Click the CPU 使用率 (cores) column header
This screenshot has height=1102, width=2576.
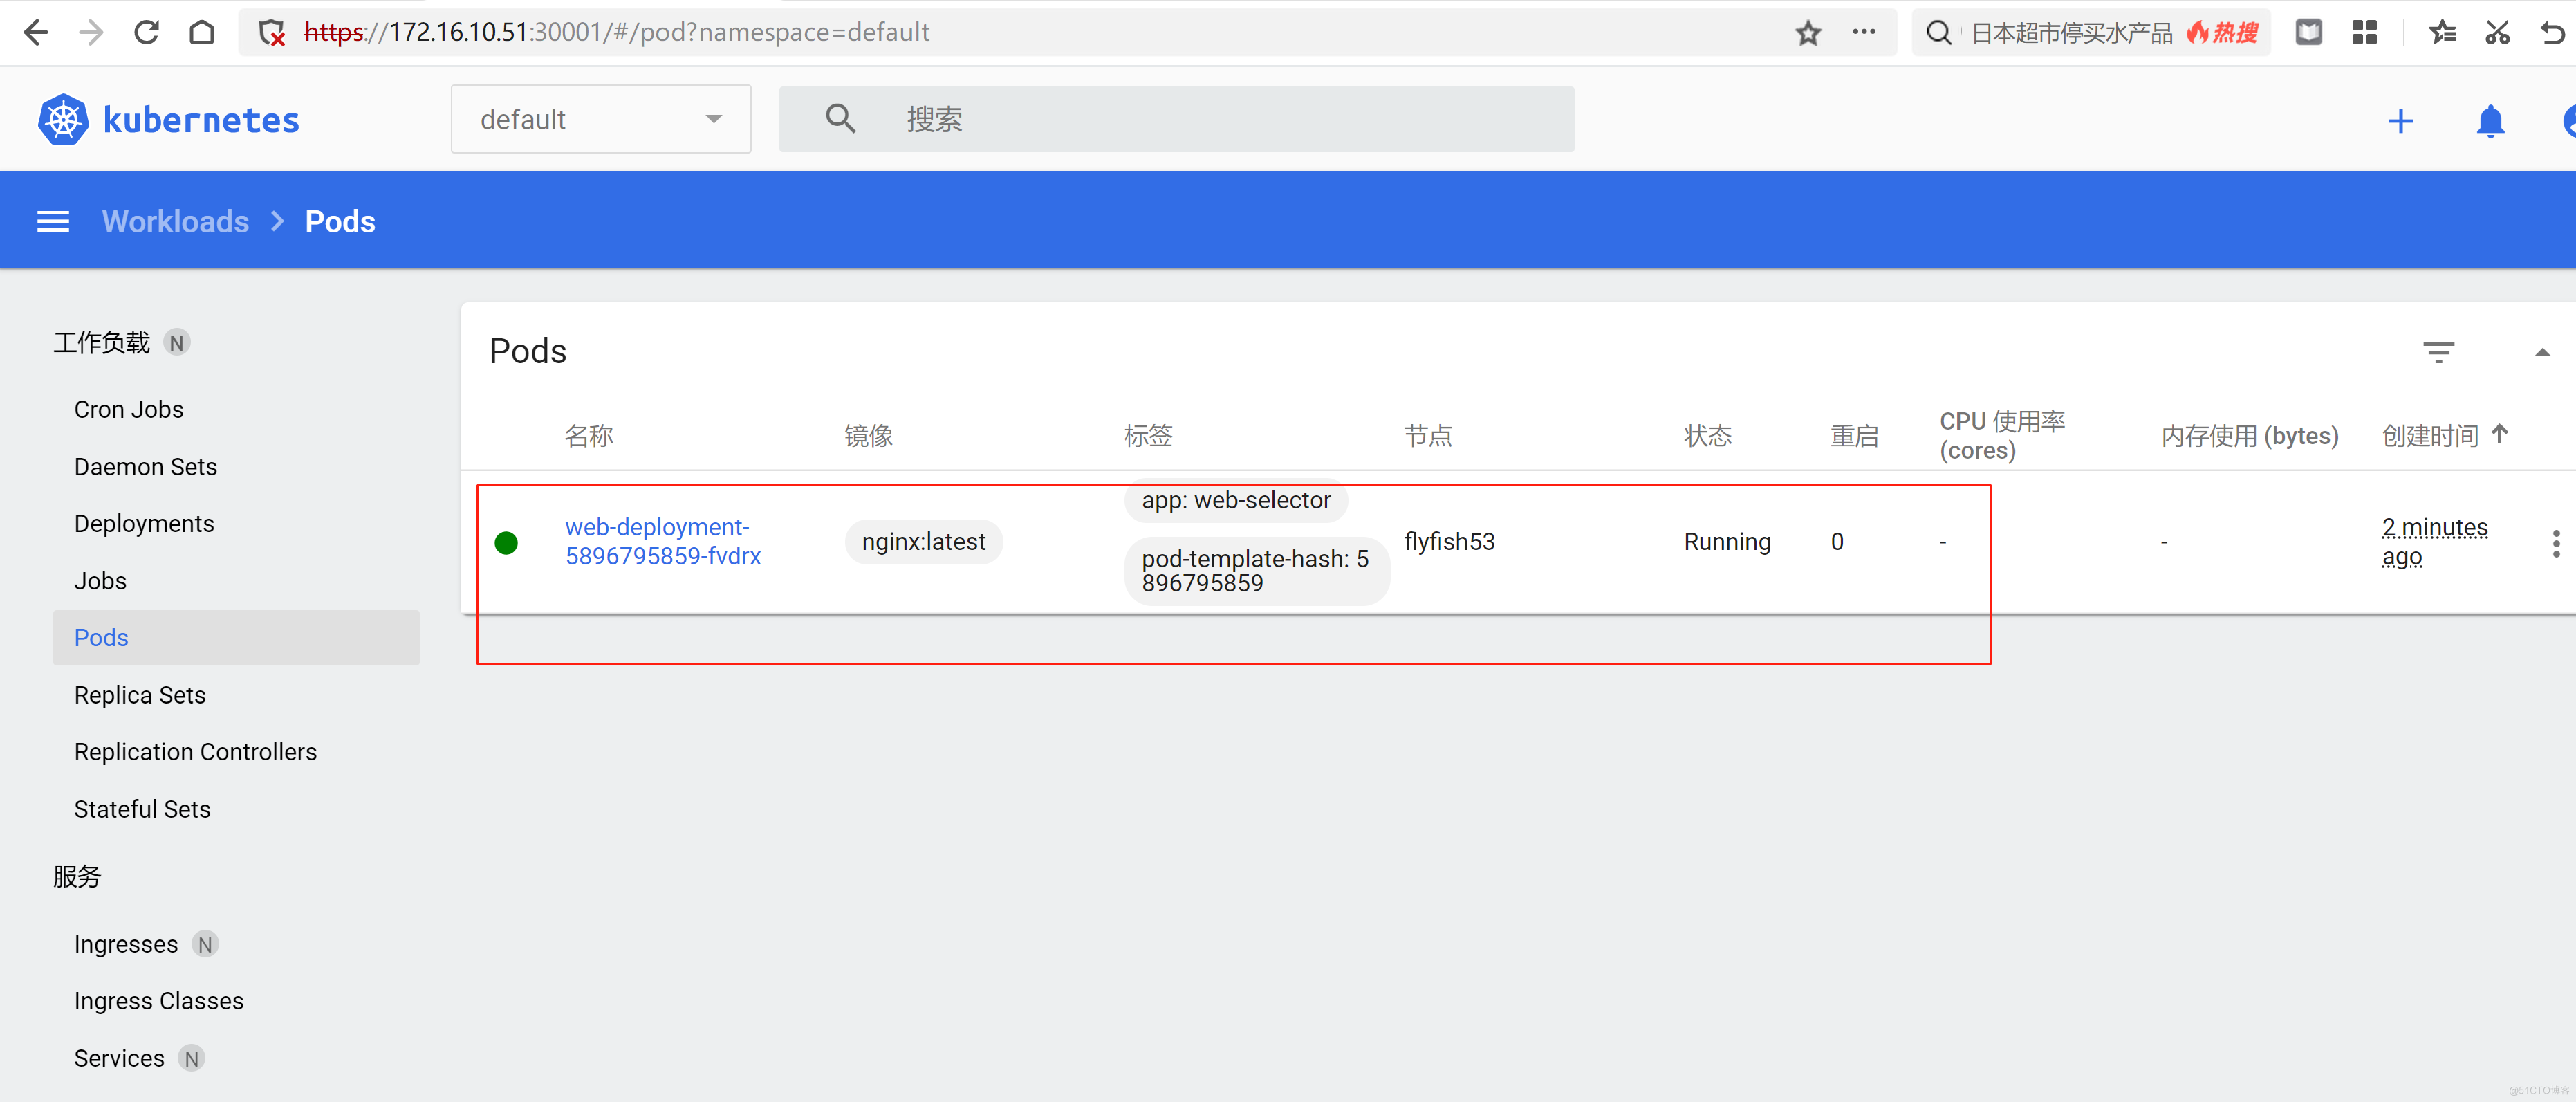pos(2002,435)
